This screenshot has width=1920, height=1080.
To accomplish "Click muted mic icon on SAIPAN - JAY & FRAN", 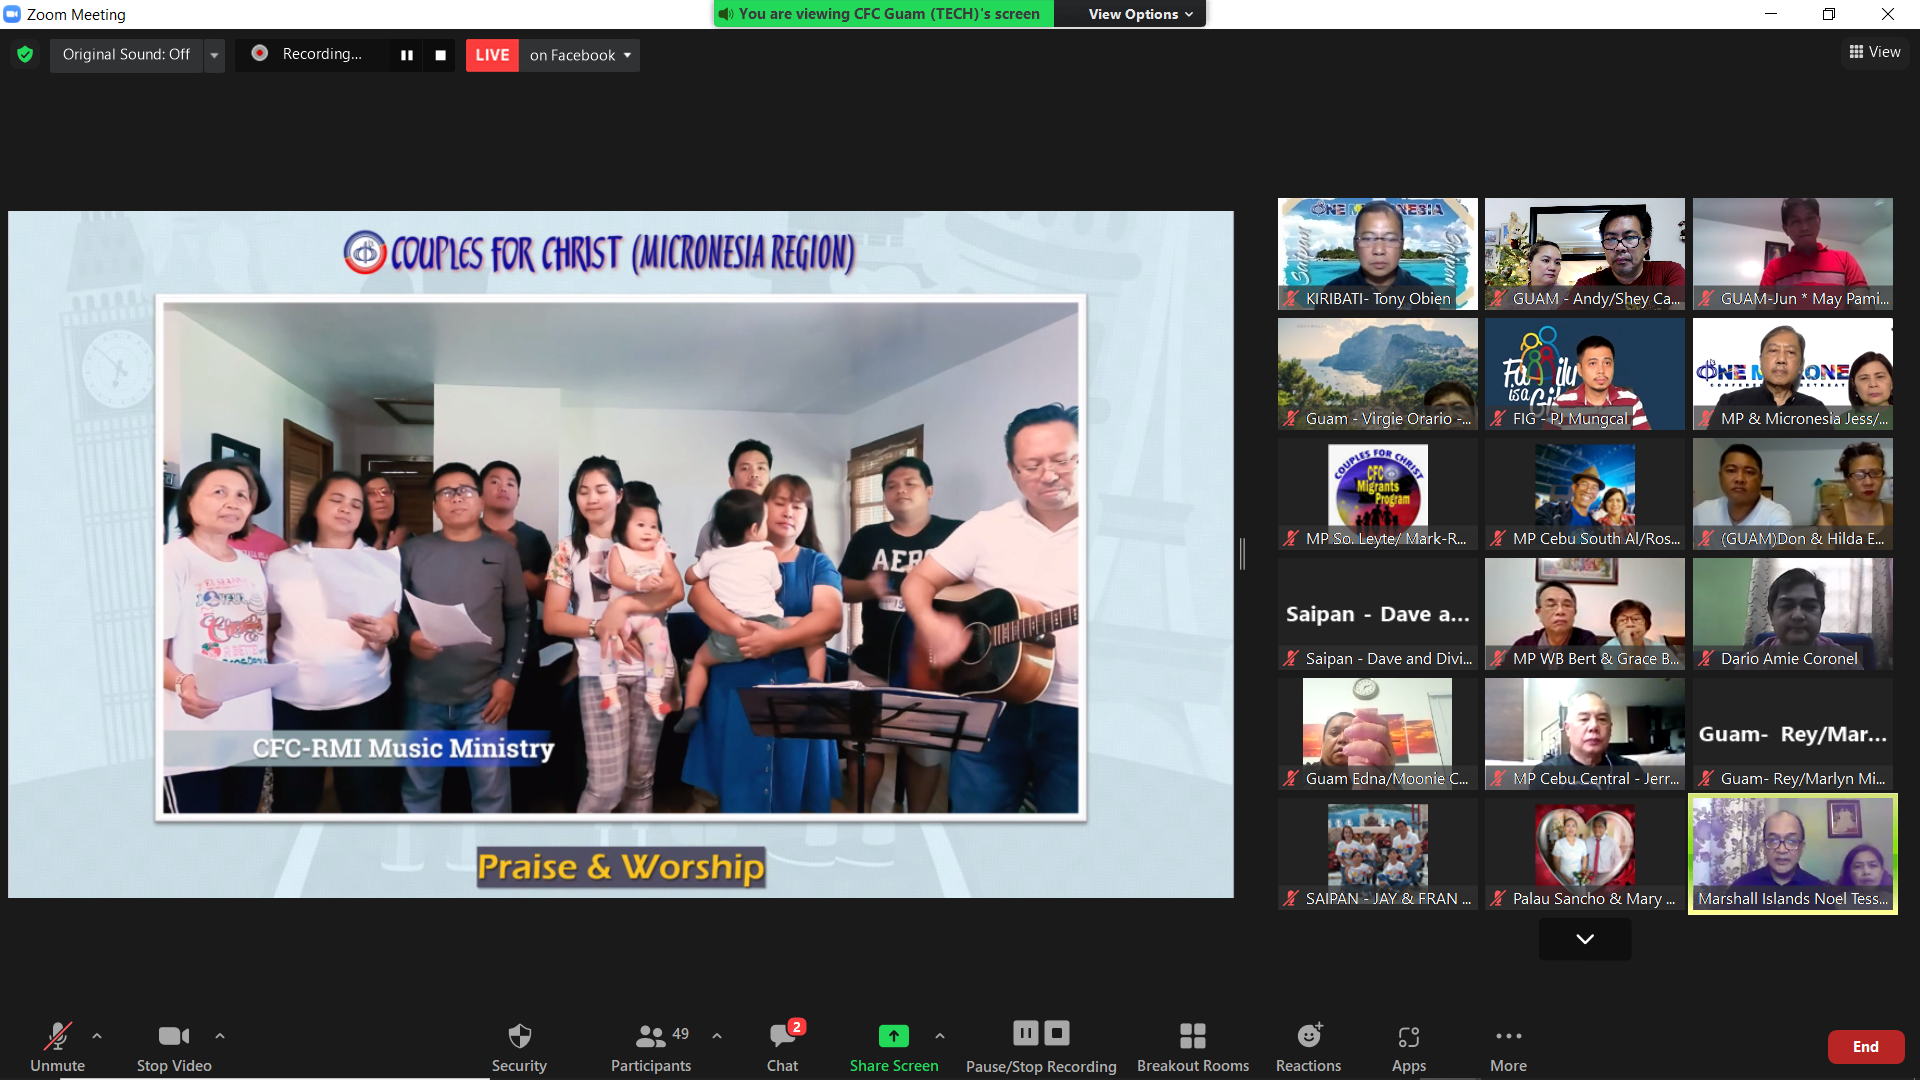I will 1292,898.
